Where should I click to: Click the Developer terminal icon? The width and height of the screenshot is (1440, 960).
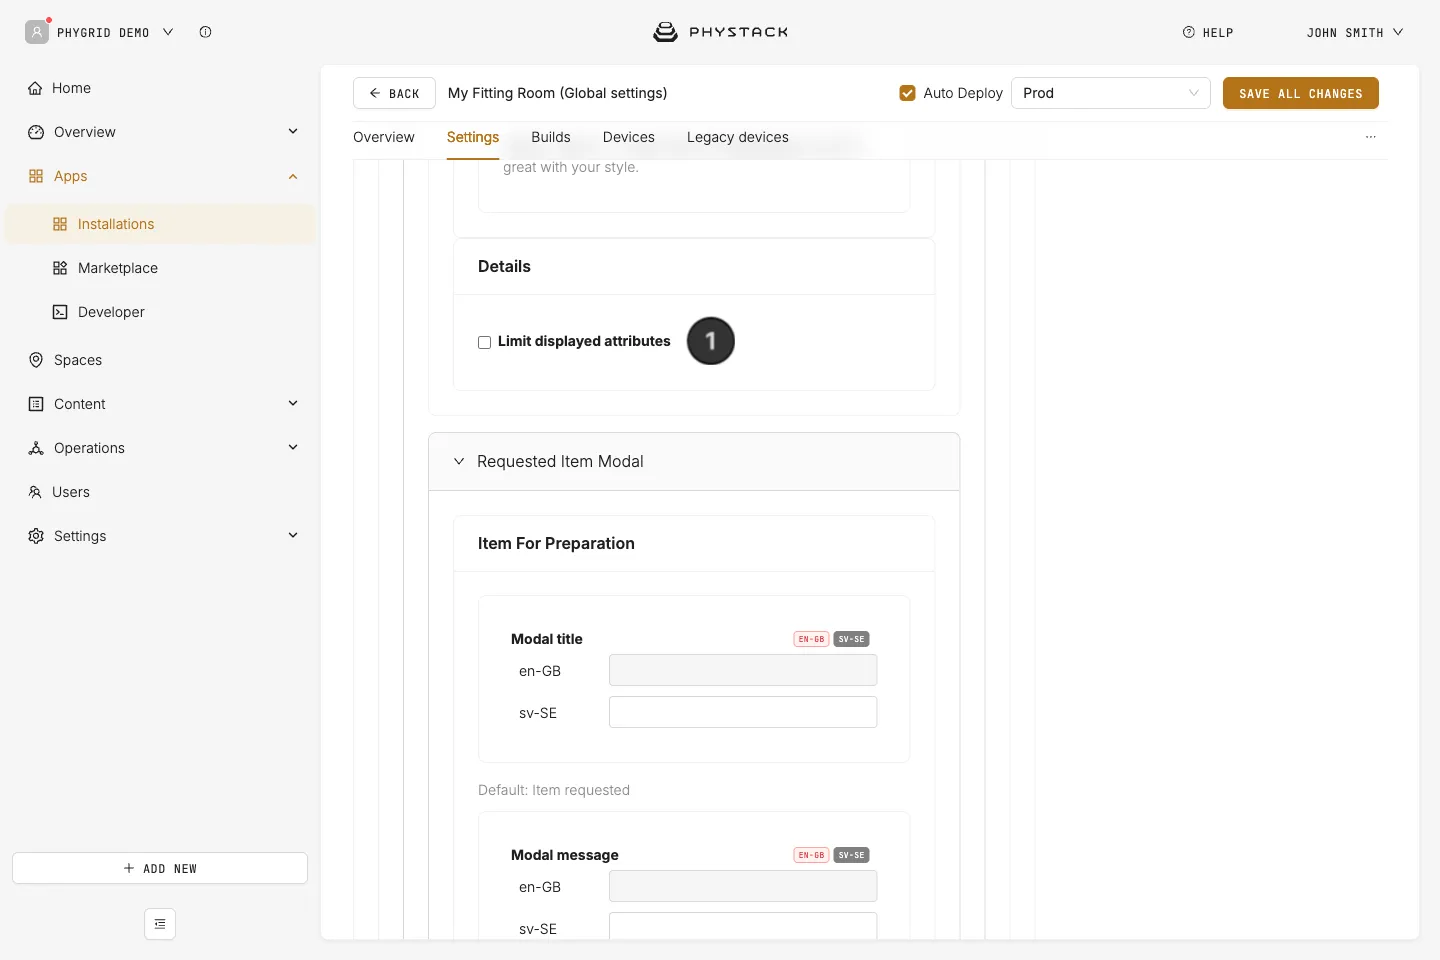tap(60, 312)
